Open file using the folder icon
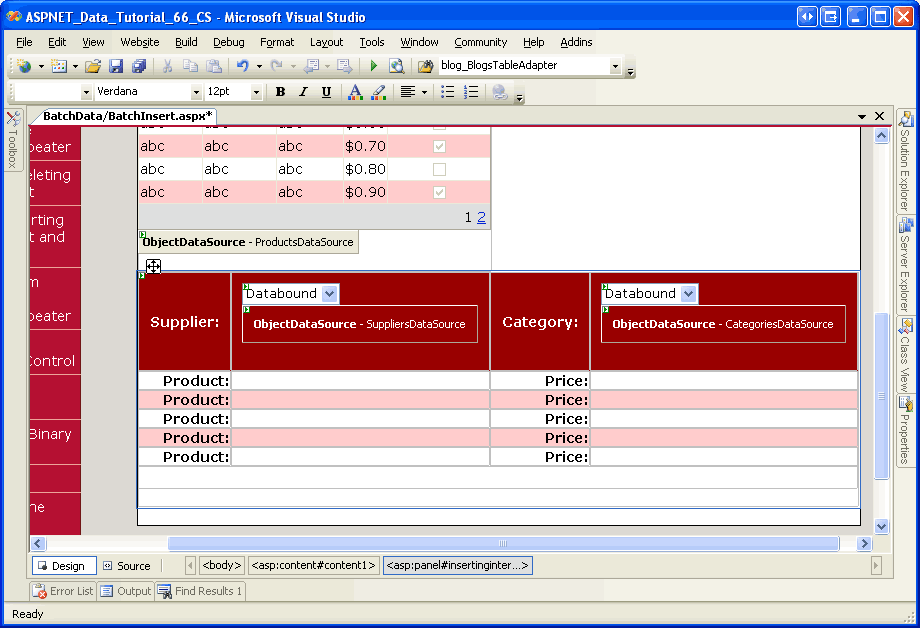This screenshot has height=628, width=920. point(92,66)
